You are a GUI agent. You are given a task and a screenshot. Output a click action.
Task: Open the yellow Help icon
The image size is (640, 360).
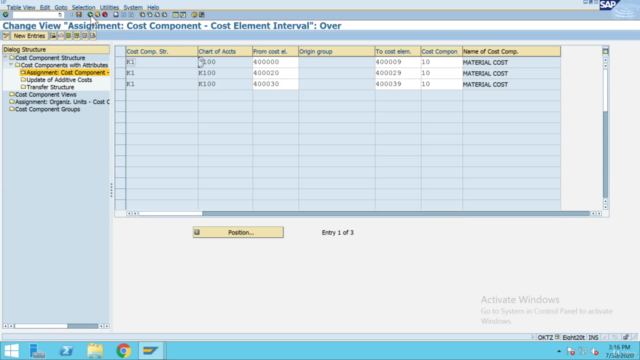[x=194, y=15]
